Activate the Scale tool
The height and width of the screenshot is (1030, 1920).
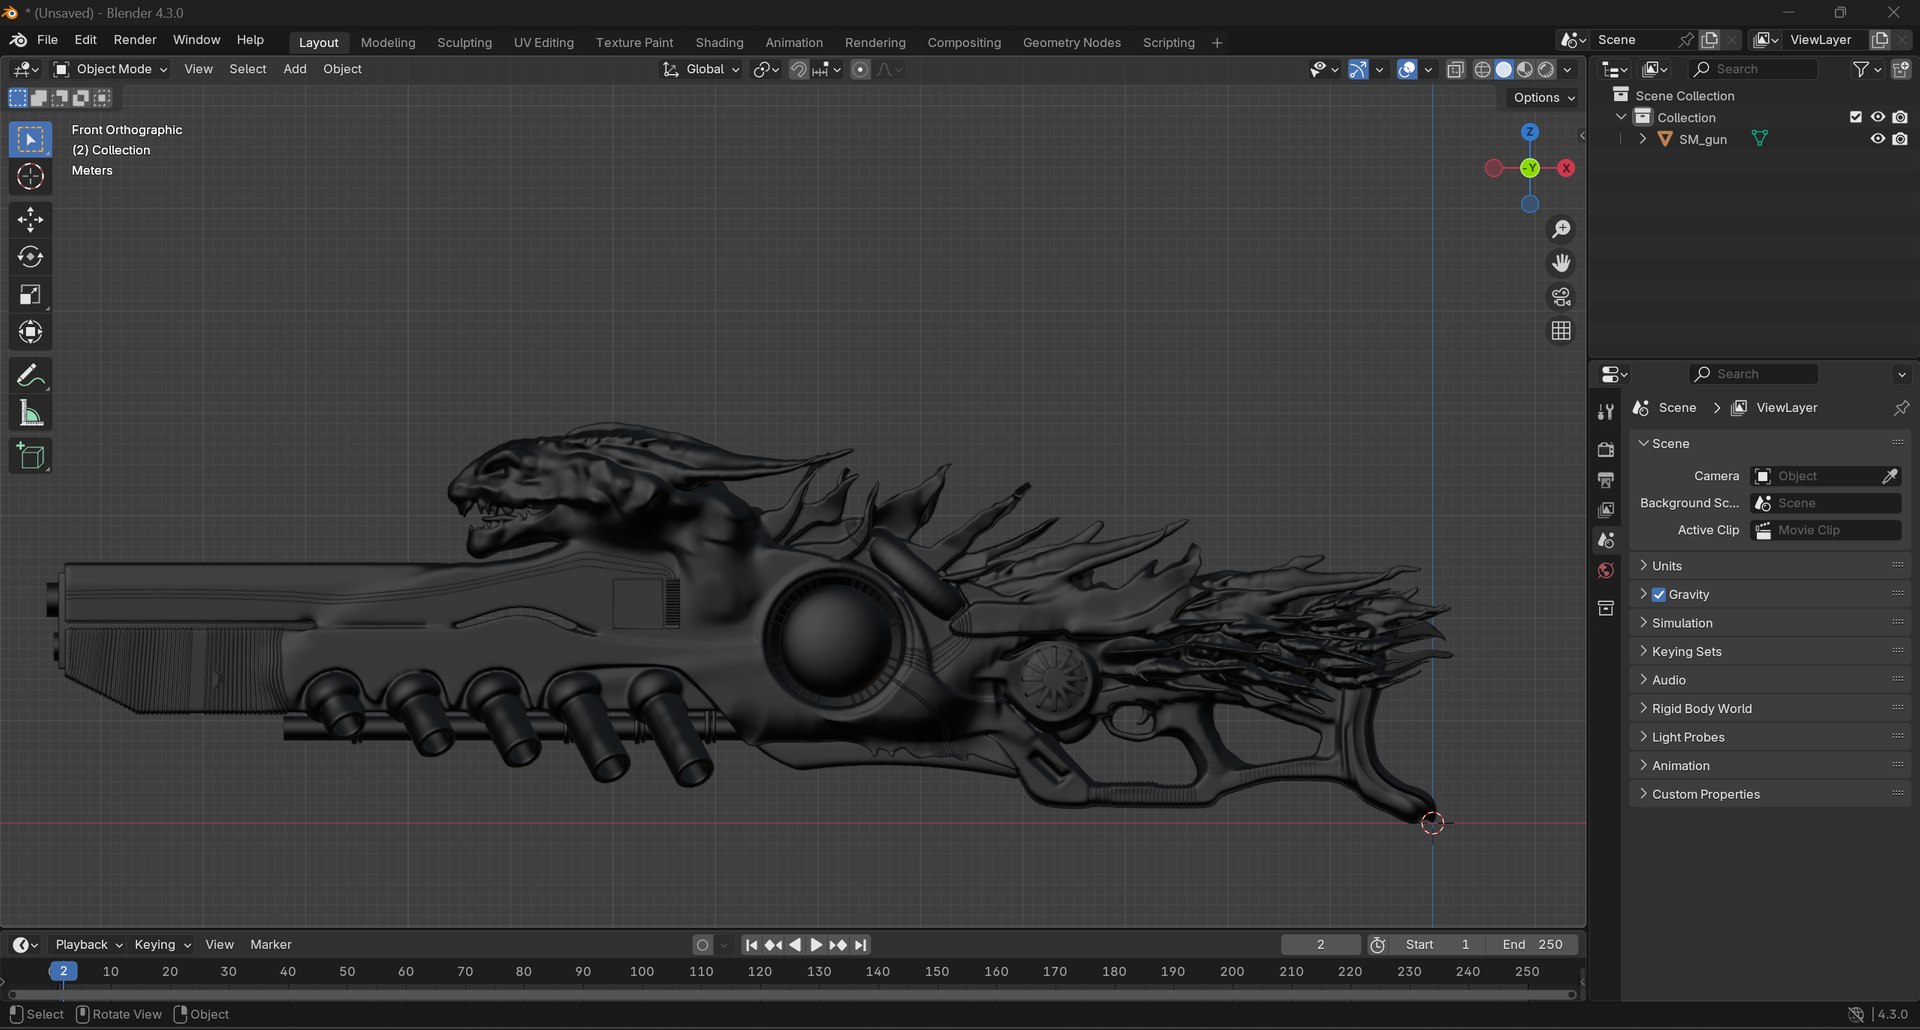(x=30, y=294)
